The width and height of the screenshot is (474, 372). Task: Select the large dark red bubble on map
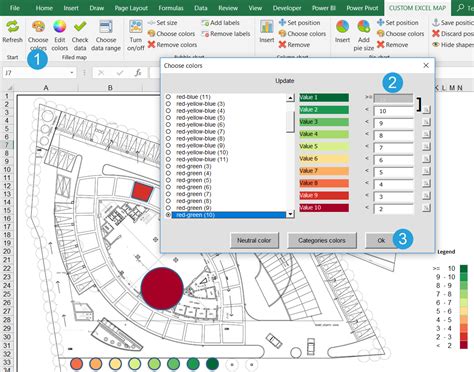coord(162,288)
